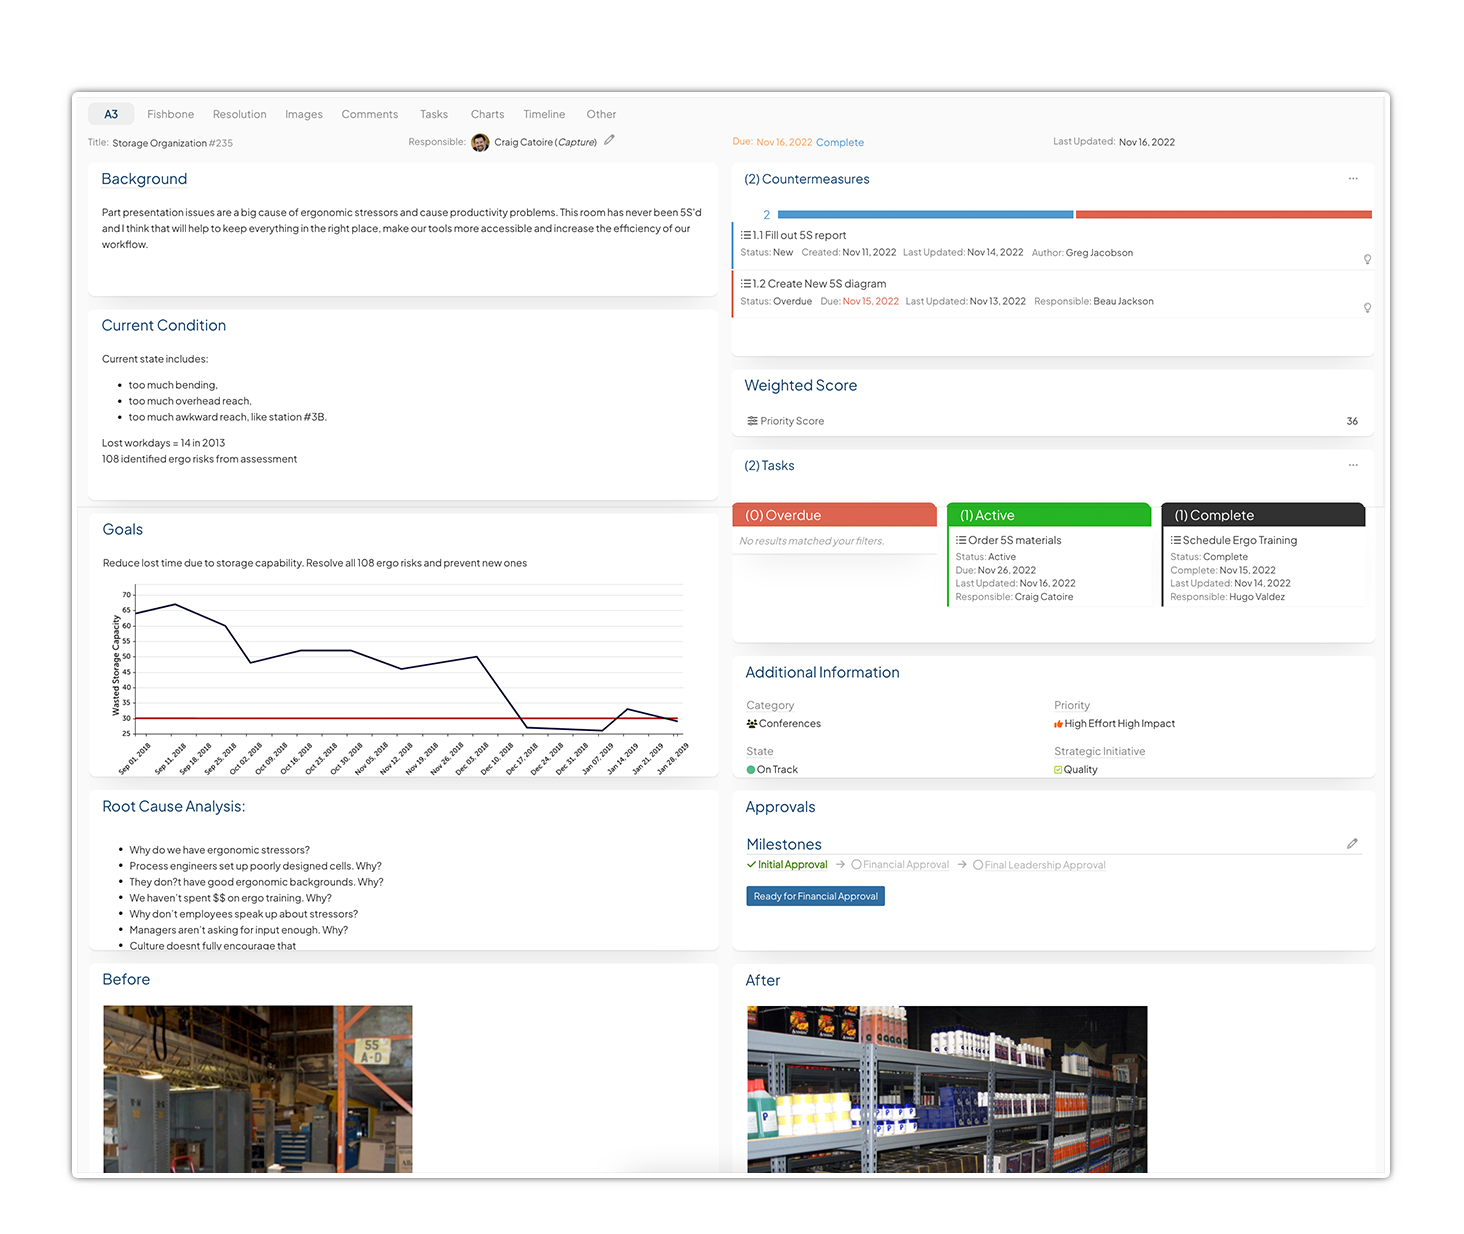Click the lightbulb icon on Fill out 5S report

pos(1367,259)
